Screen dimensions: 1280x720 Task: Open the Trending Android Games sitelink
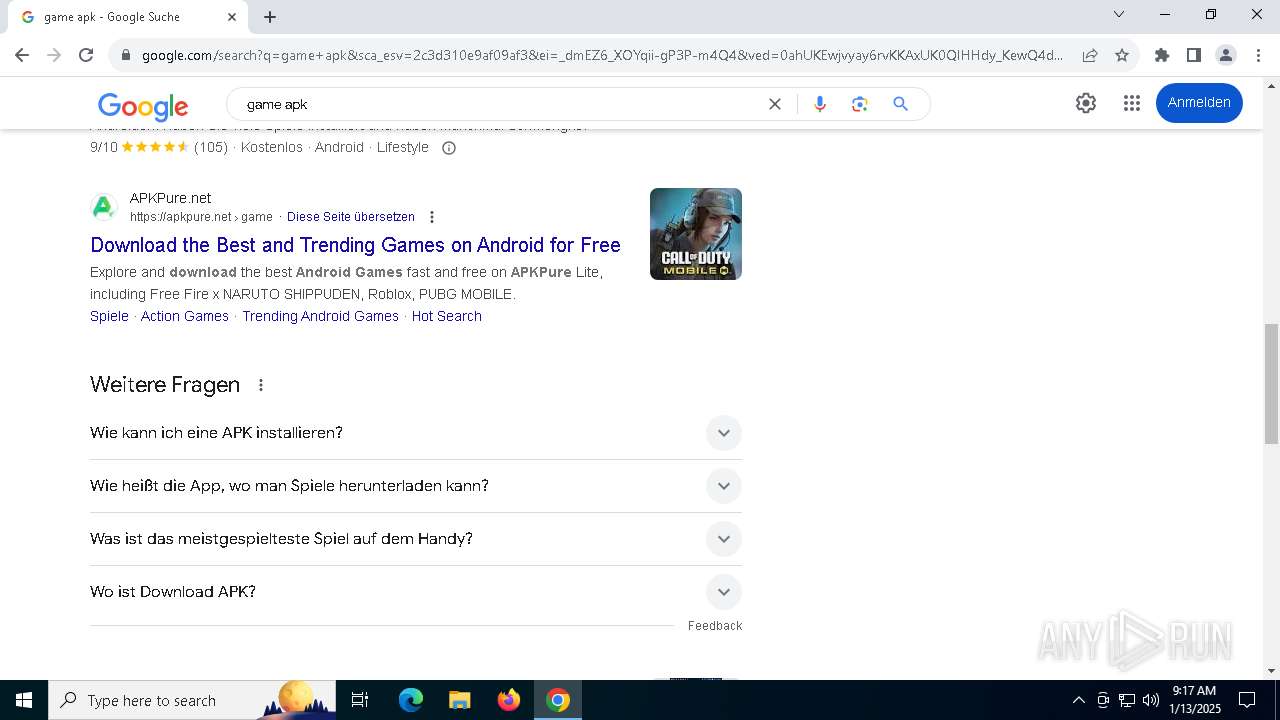[x=320, y=316]
